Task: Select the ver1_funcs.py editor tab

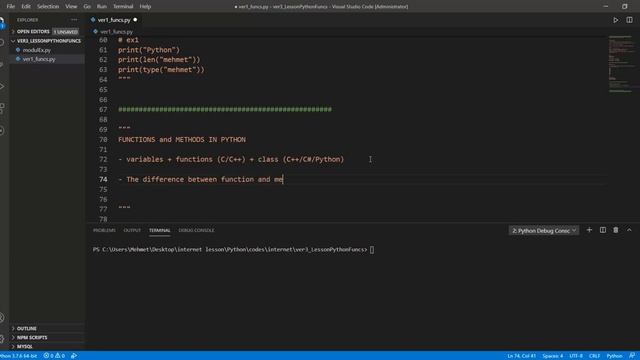Action: [114, 20]
